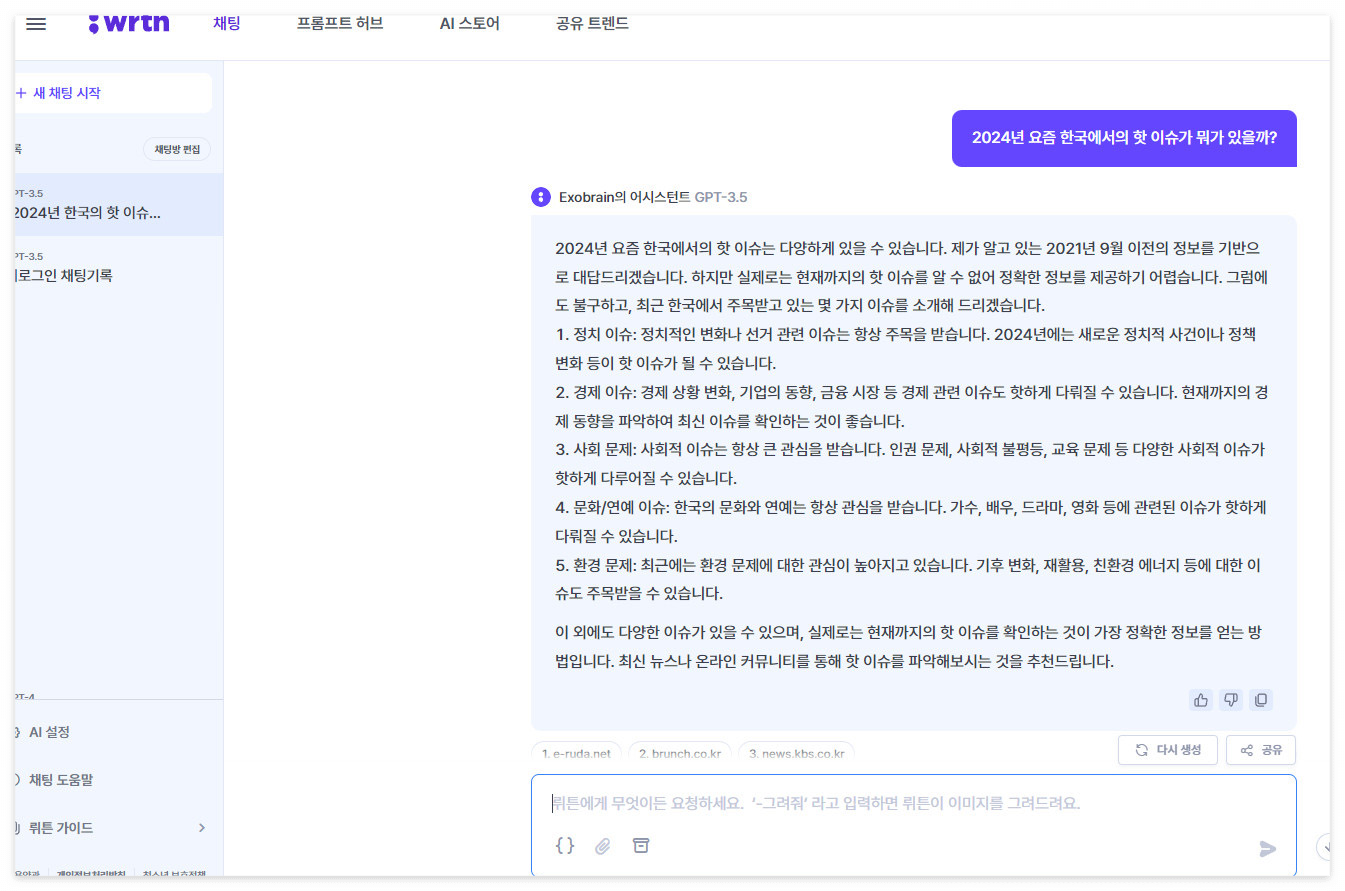
Task: Share the conversation with 공유 button
Action: click(1261, 750)
